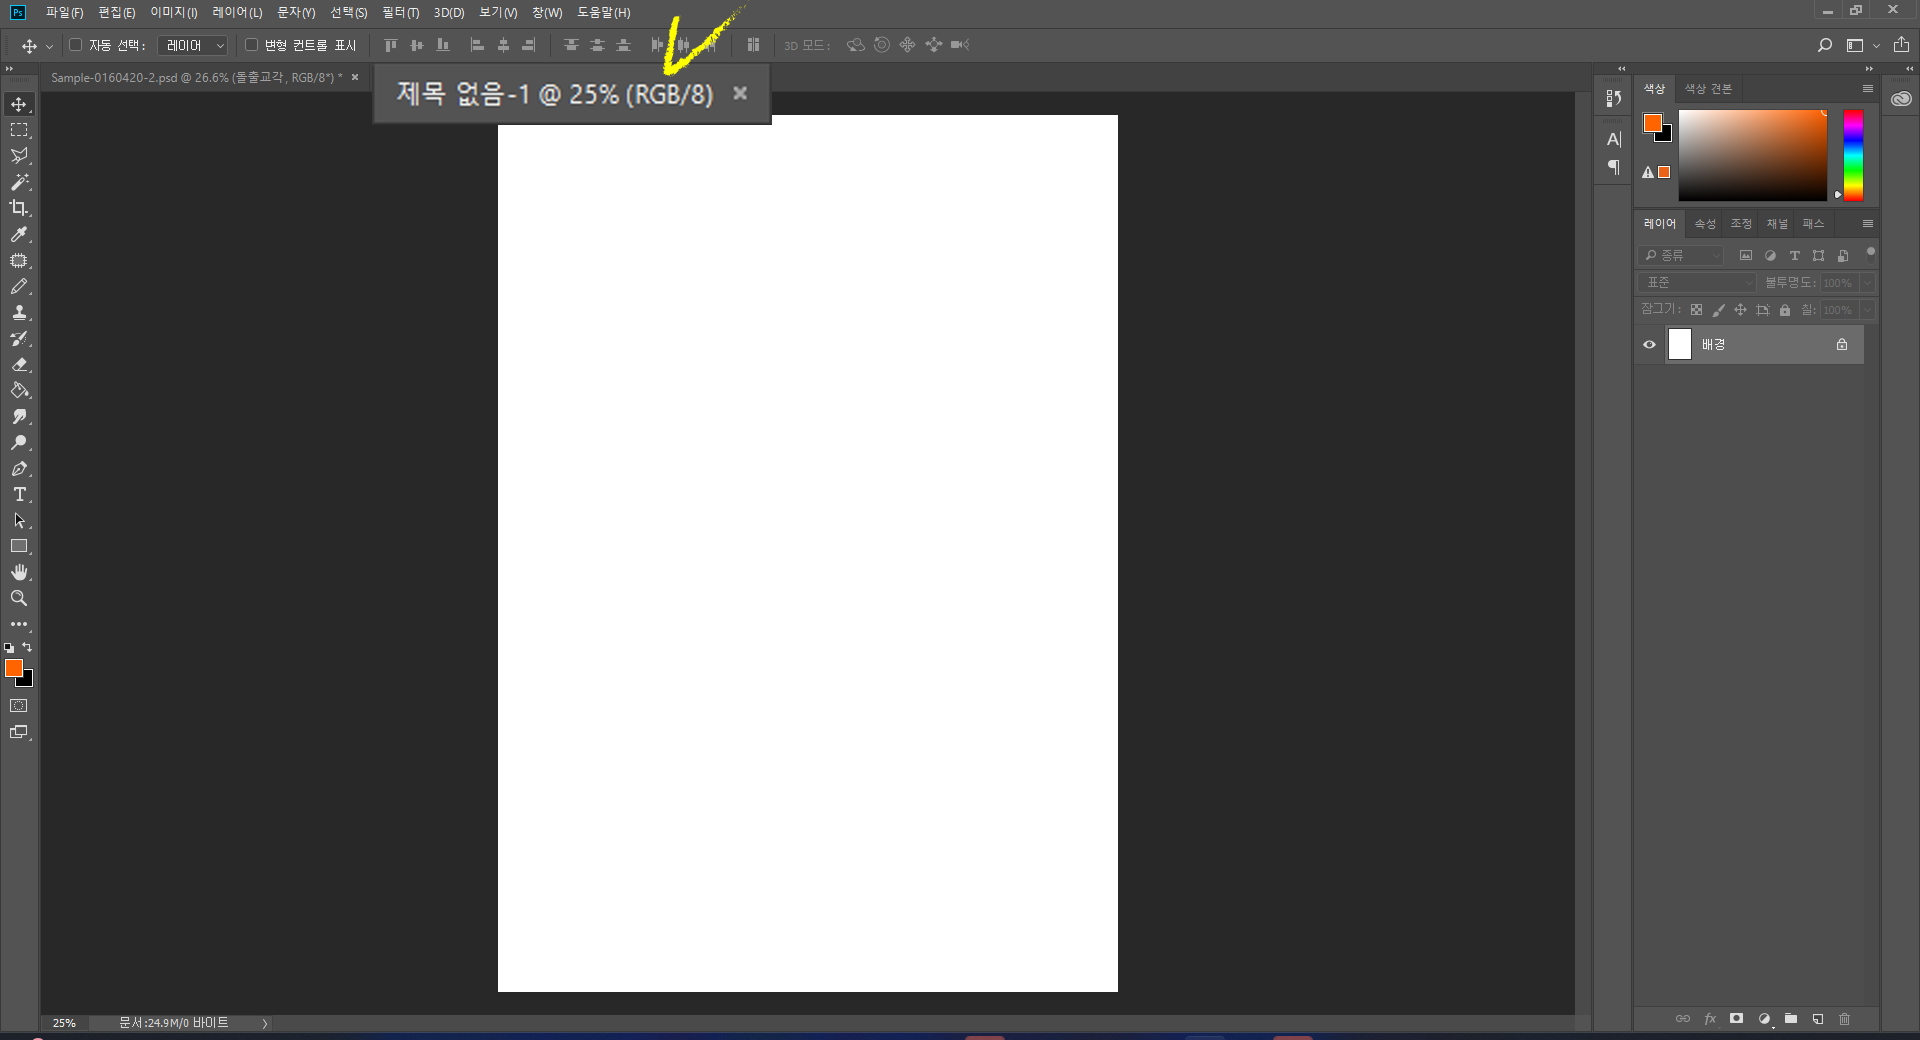Screen dimensions: 1920x1040
Task: Adjust the hue spectrum slider
Action: pyautogui.click(x=1853, y=155)
